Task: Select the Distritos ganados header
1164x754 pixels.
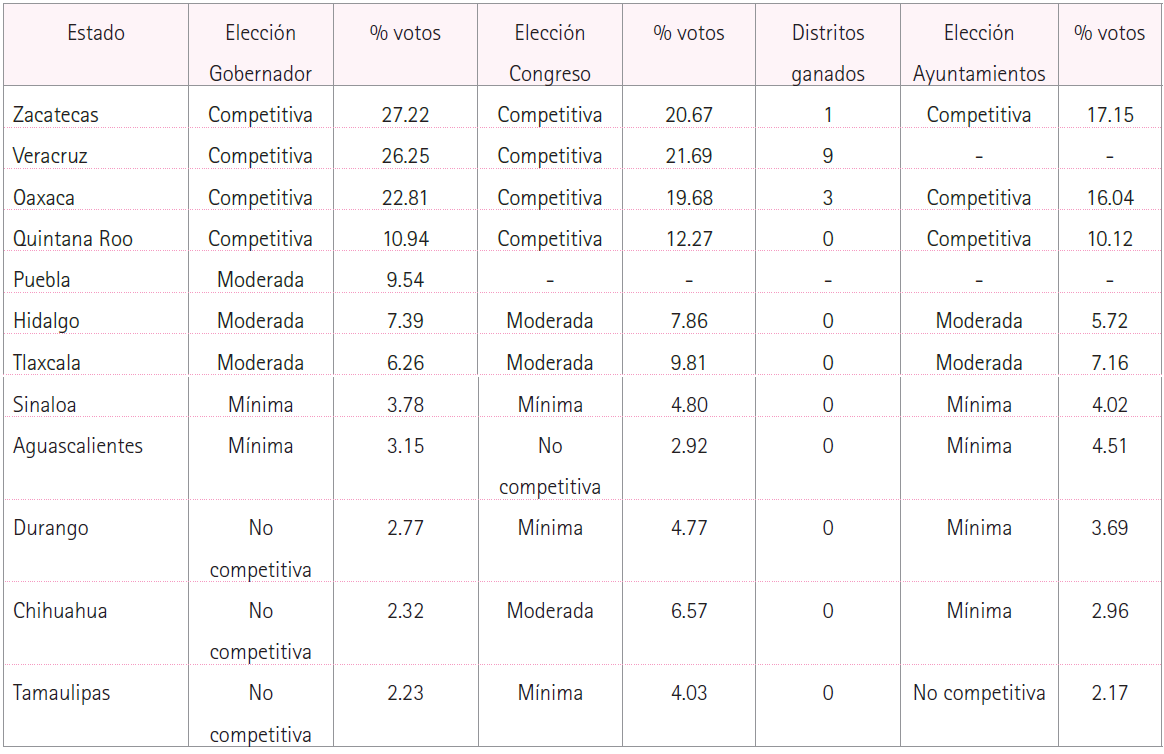Action: coord(828,53)
